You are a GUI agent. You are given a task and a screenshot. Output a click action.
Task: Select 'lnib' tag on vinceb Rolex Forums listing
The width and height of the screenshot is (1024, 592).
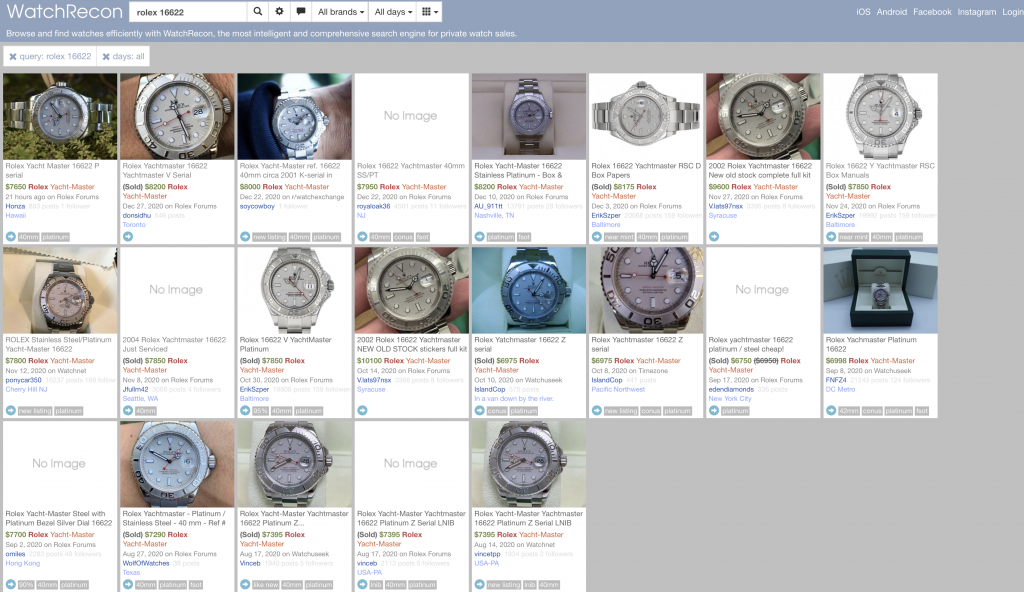pos(376,584)
